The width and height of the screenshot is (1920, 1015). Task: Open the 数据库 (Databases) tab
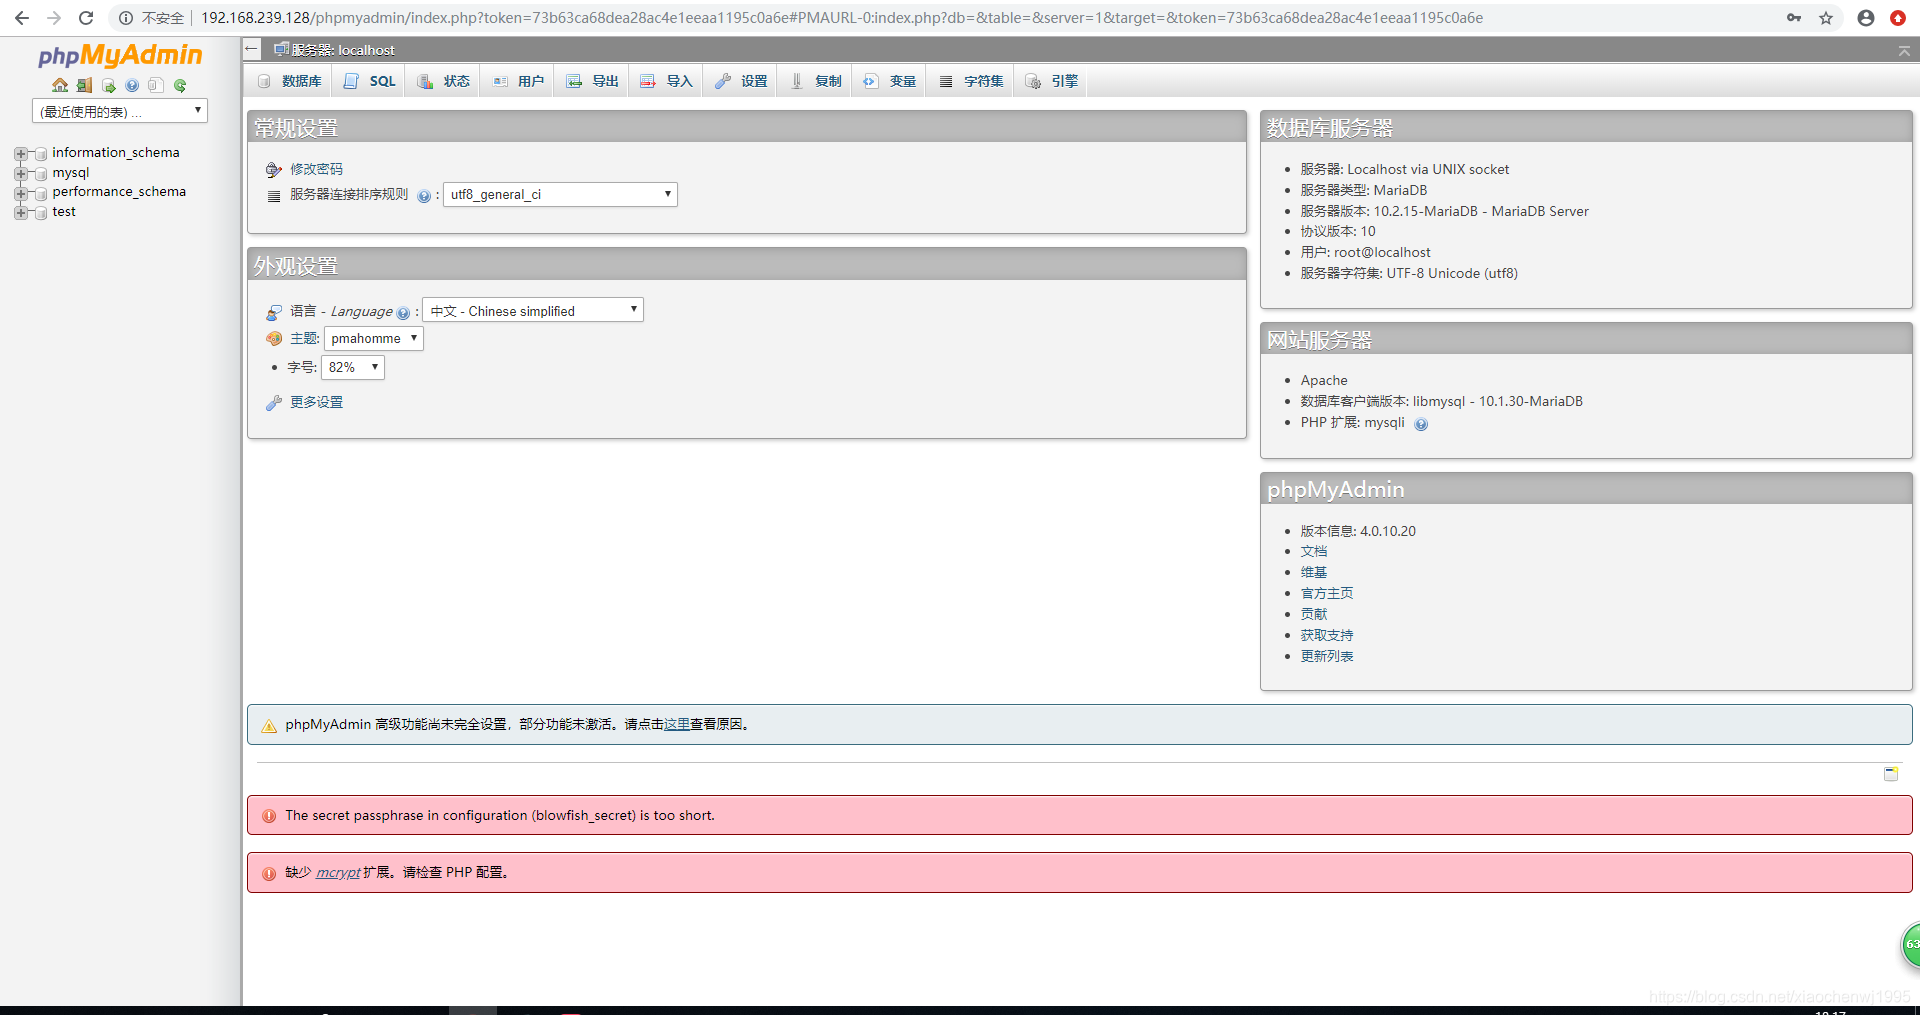click(x=289, y=81)
